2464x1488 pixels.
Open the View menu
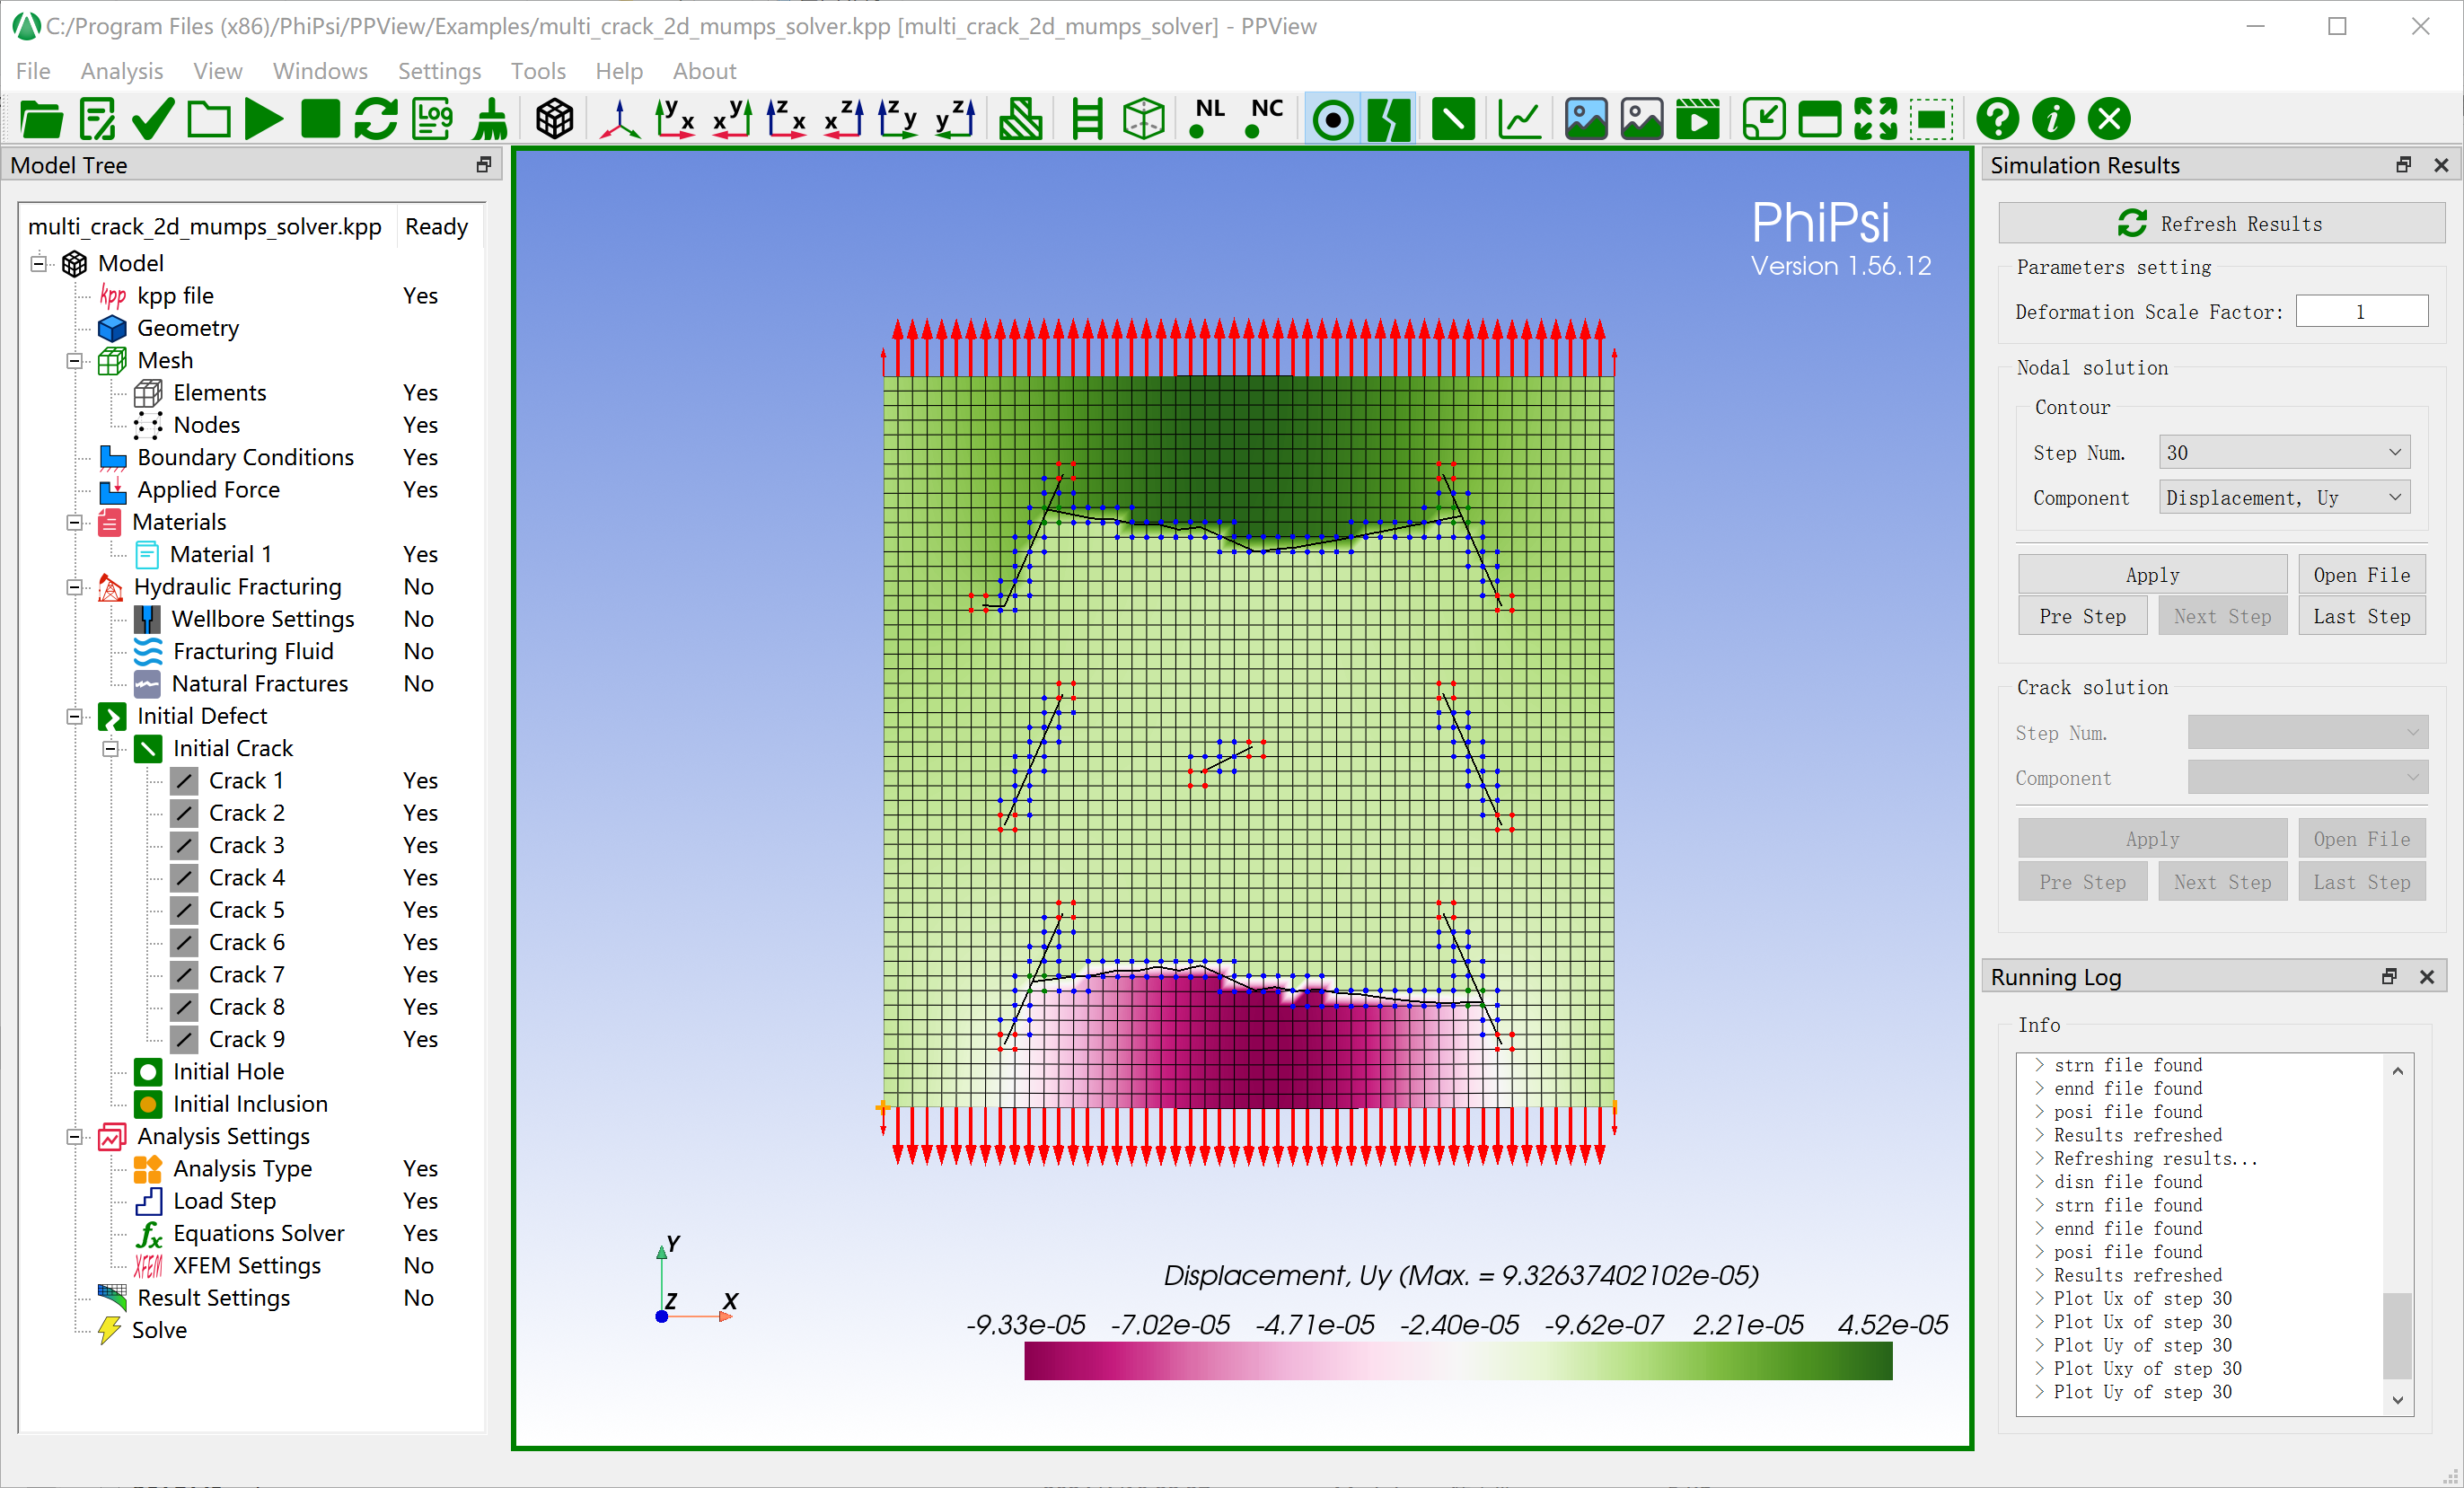click(218, 71)
